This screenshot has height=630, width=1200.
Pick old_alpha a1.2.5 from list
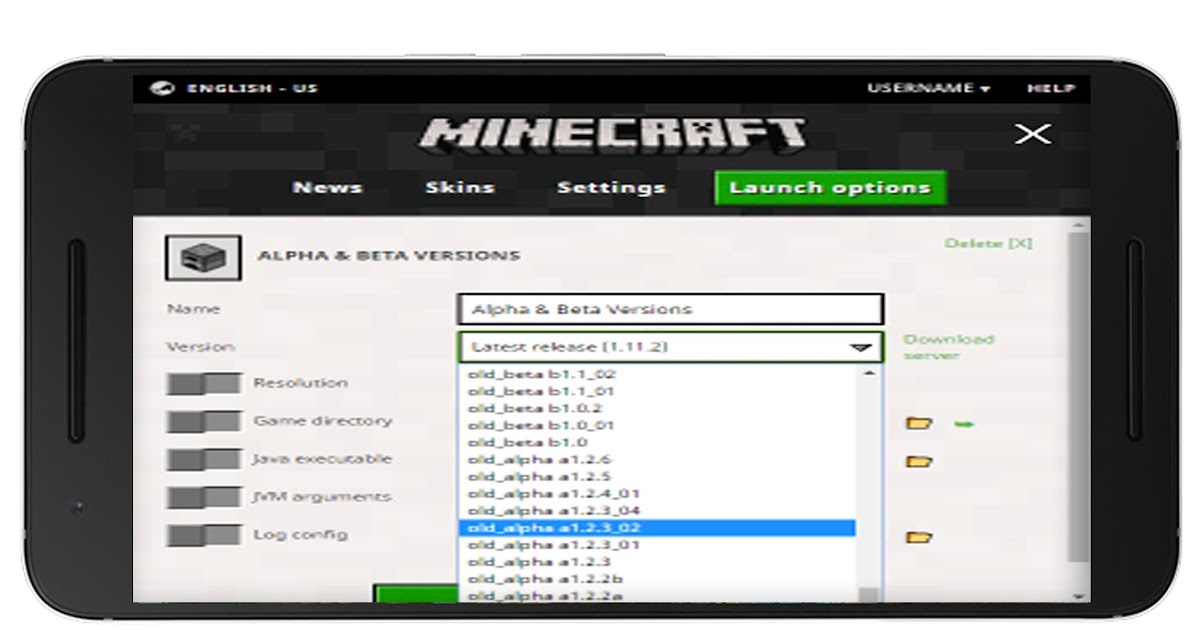(x=540, y=476)
